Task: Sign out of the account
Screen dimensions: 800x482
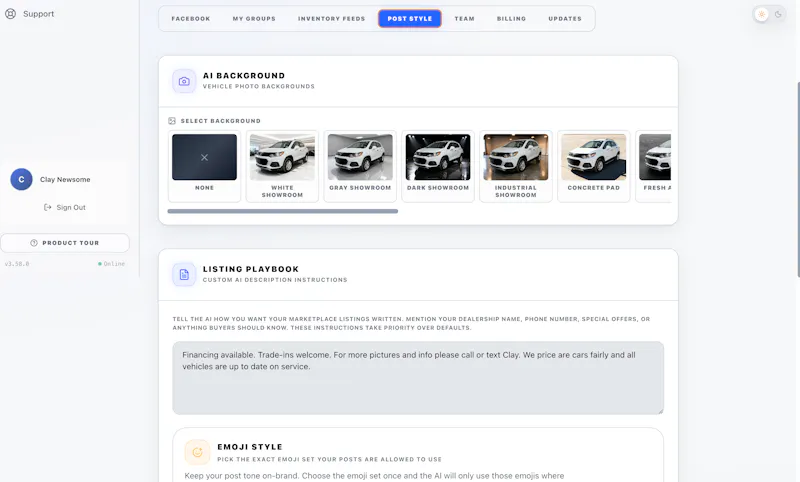Action: (65, 207)
